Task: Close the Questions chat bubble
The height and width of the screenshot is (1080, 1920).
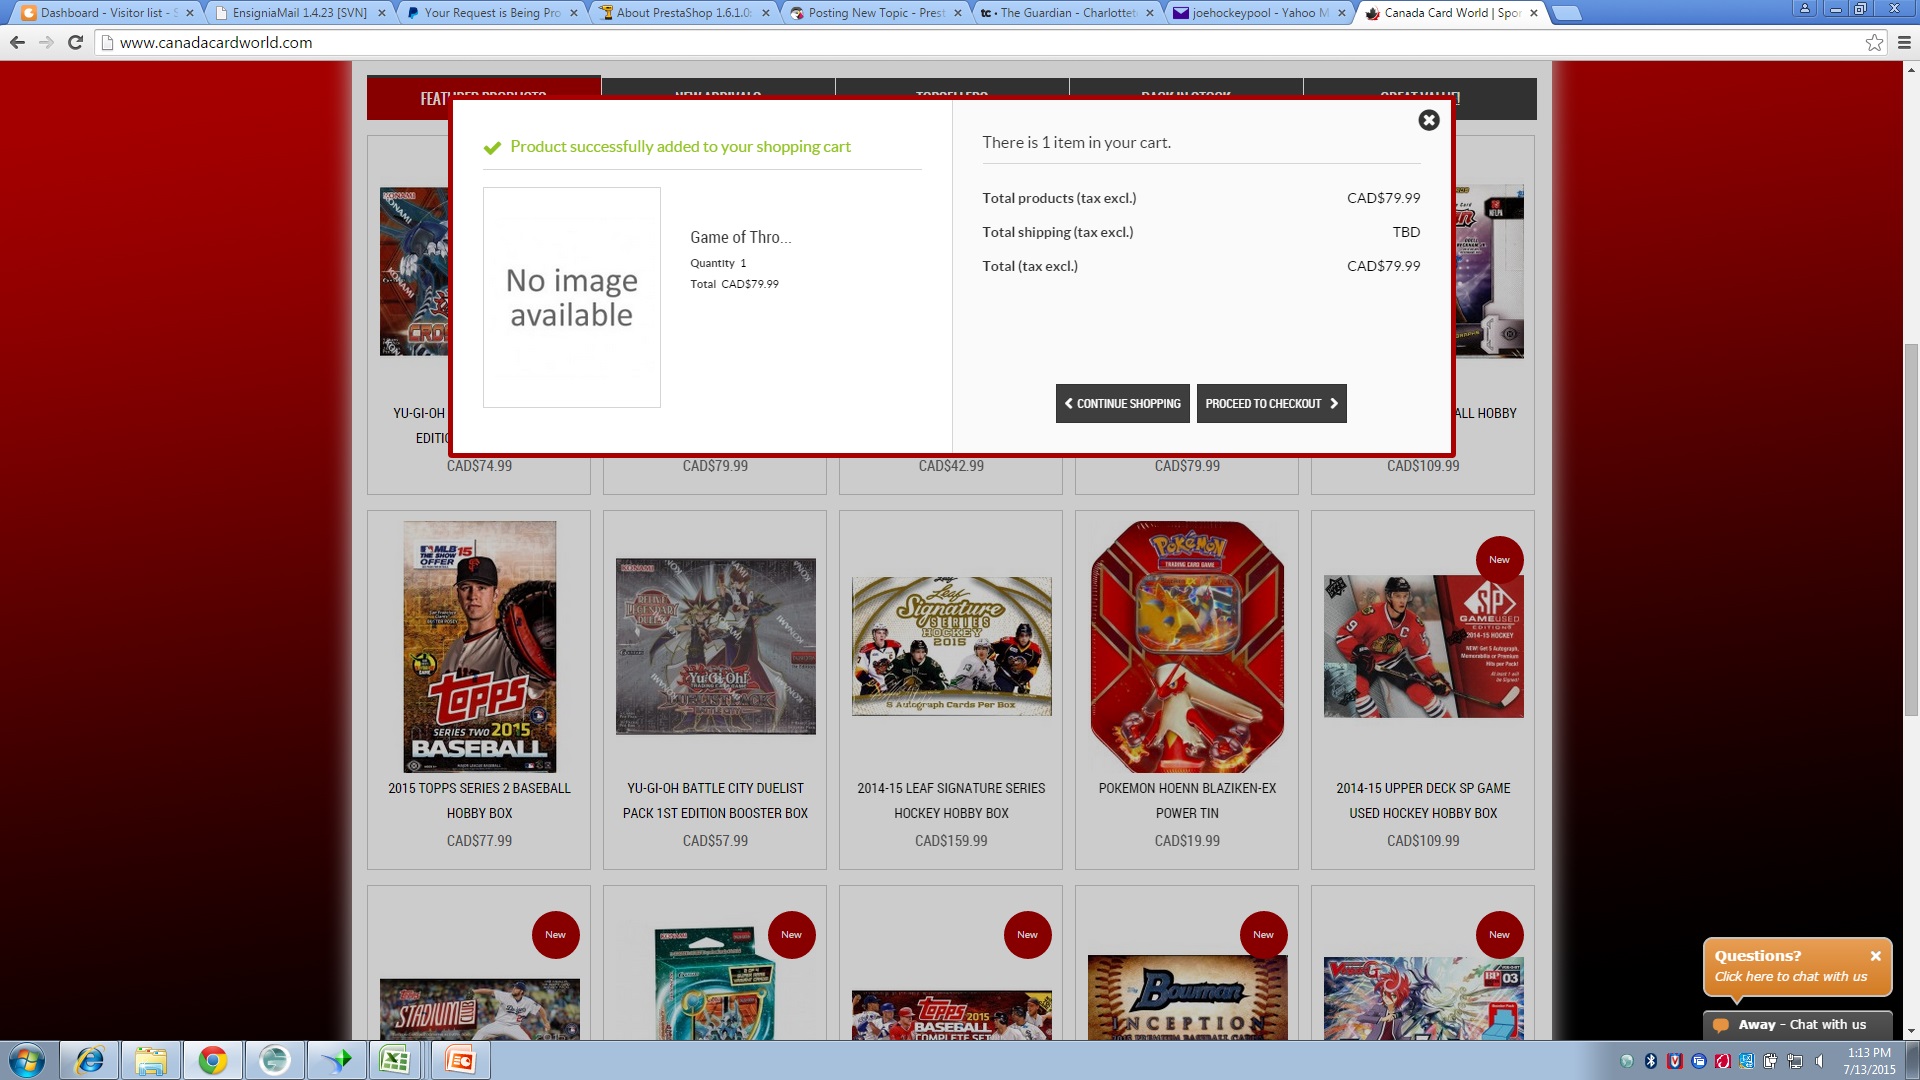Action: pos(1875,956)
